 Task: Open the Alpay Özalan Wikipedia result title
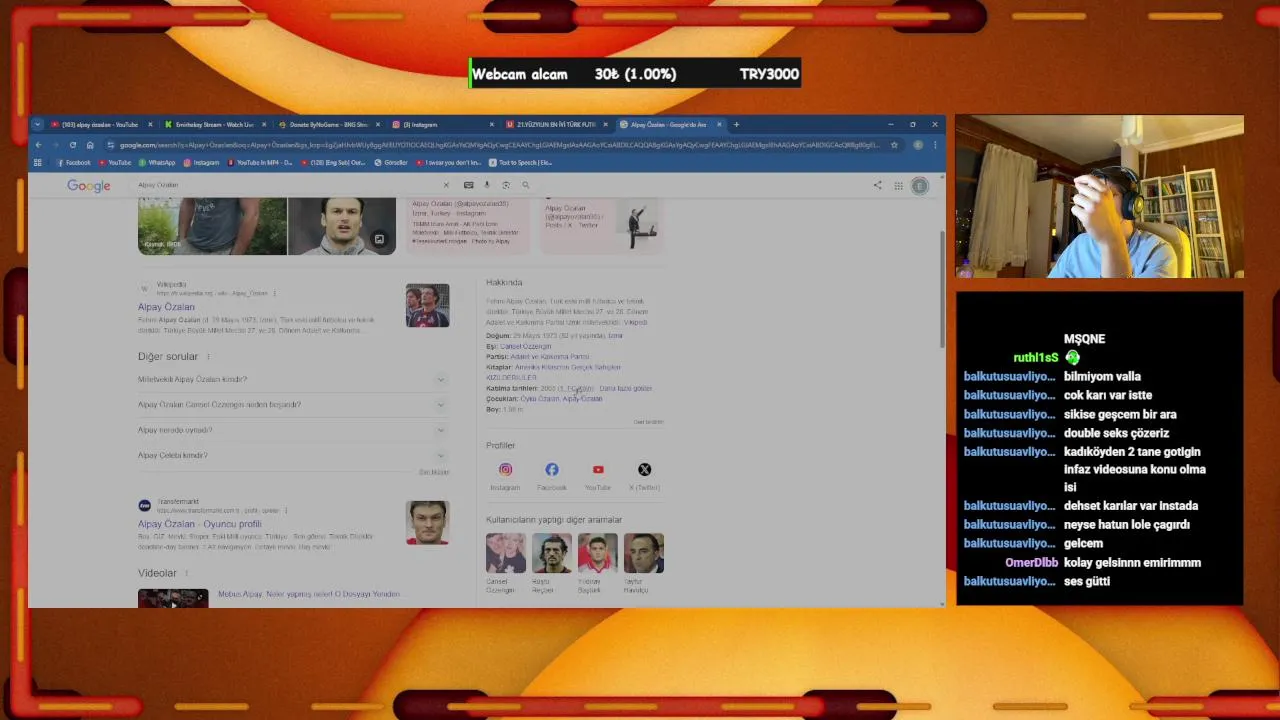click(x=166, y=307)
